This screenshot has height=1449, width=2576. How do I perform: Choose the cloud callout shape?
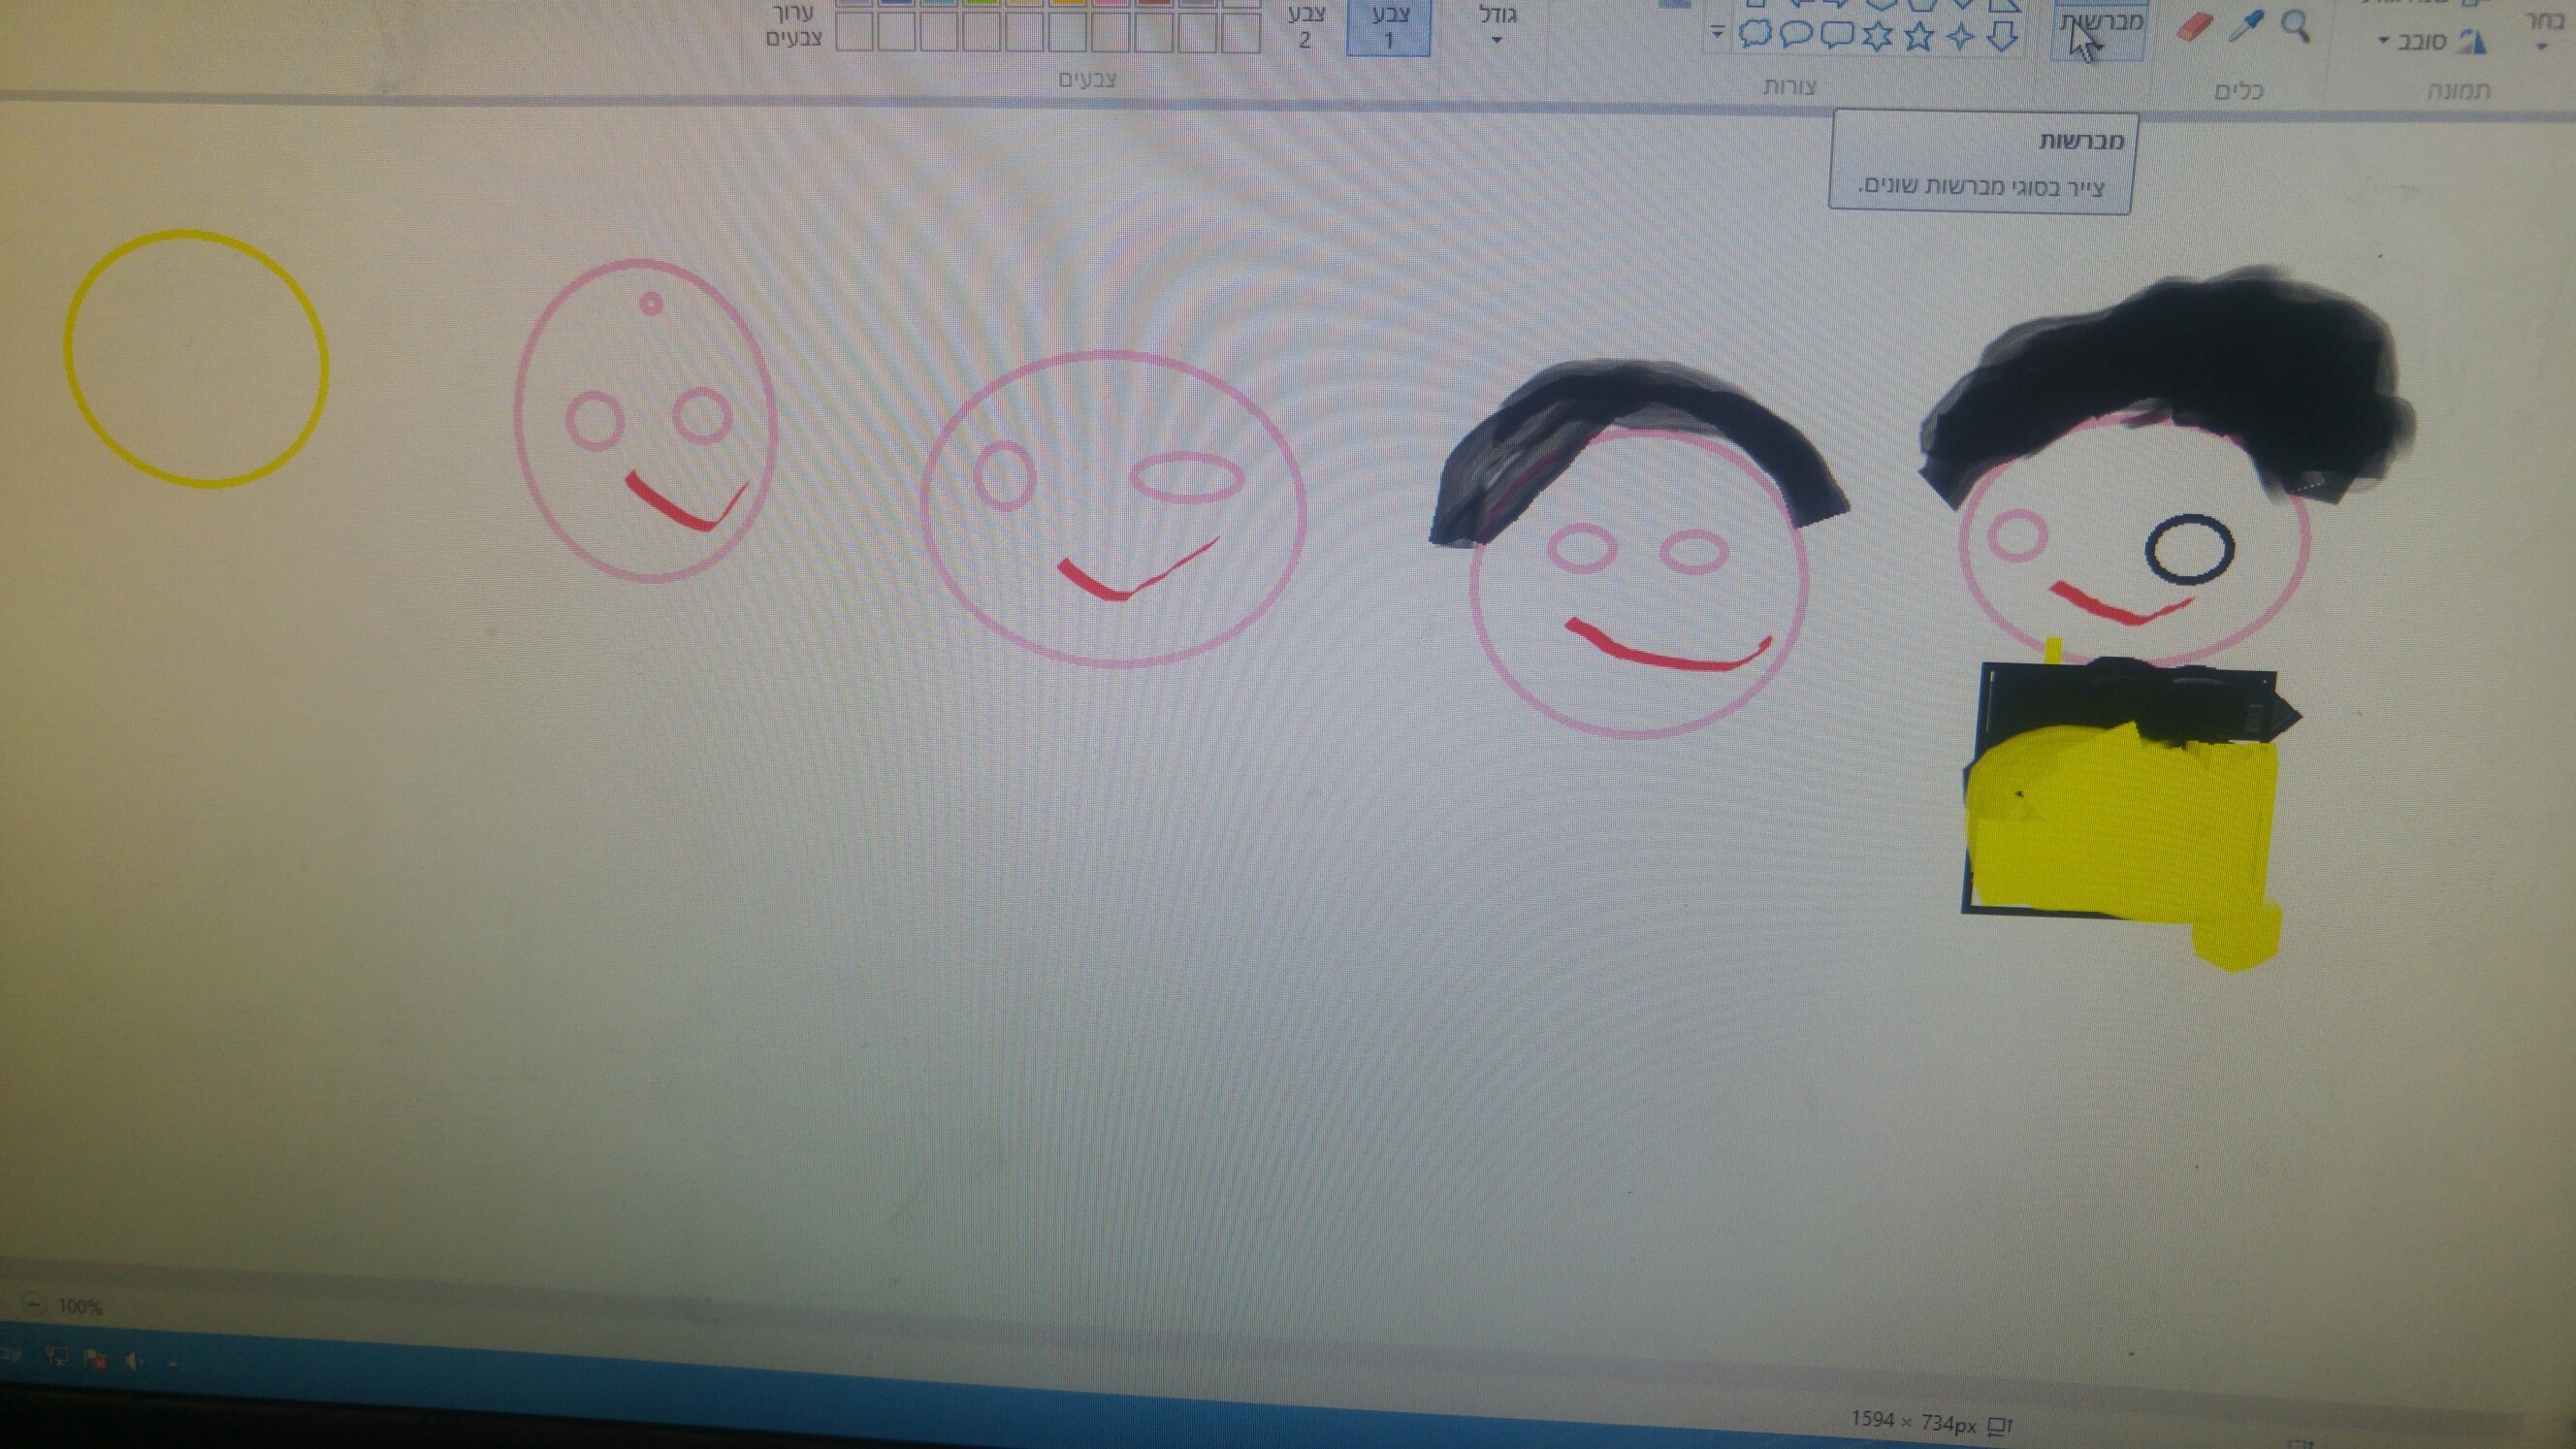click(1755, 35)
